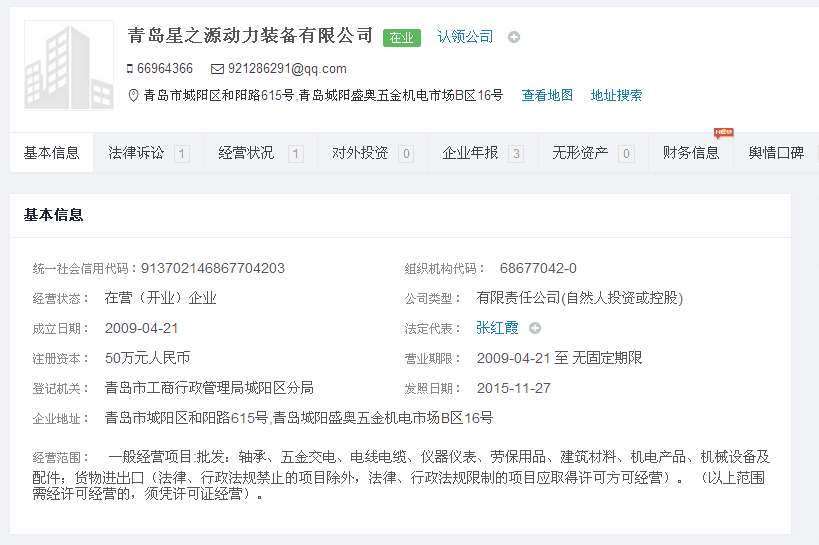Switch to the 基本信息 tab

52,153
